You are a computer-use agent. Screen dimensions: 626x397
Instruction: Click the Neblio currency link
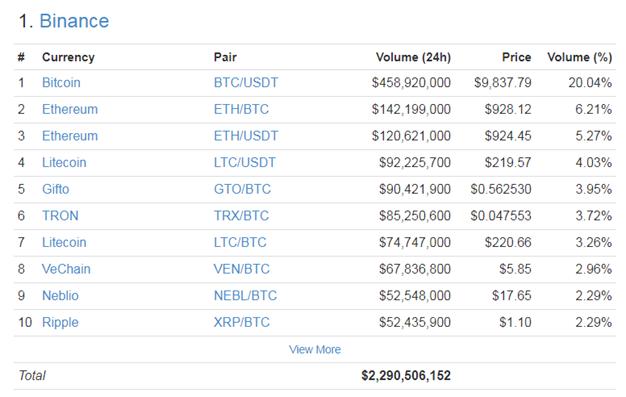(60, 296)
